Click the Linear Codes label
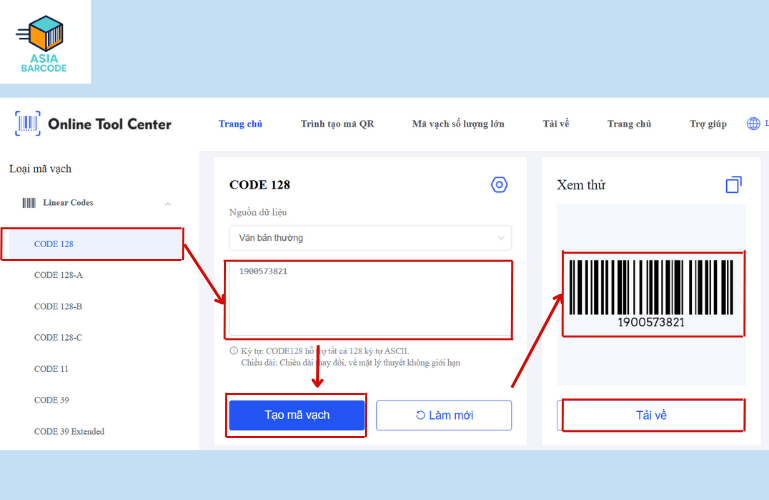This screenshot has height=500, width=769. [x=68, y=202]
